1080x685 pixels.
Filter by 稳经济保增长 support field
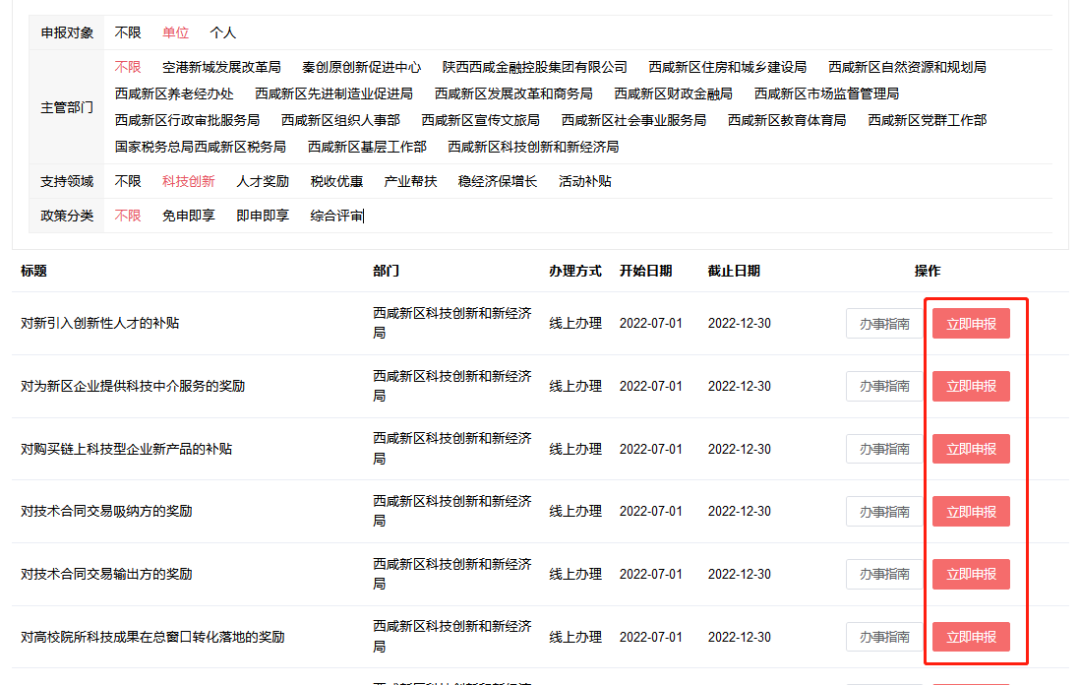(x=486, y=181)
